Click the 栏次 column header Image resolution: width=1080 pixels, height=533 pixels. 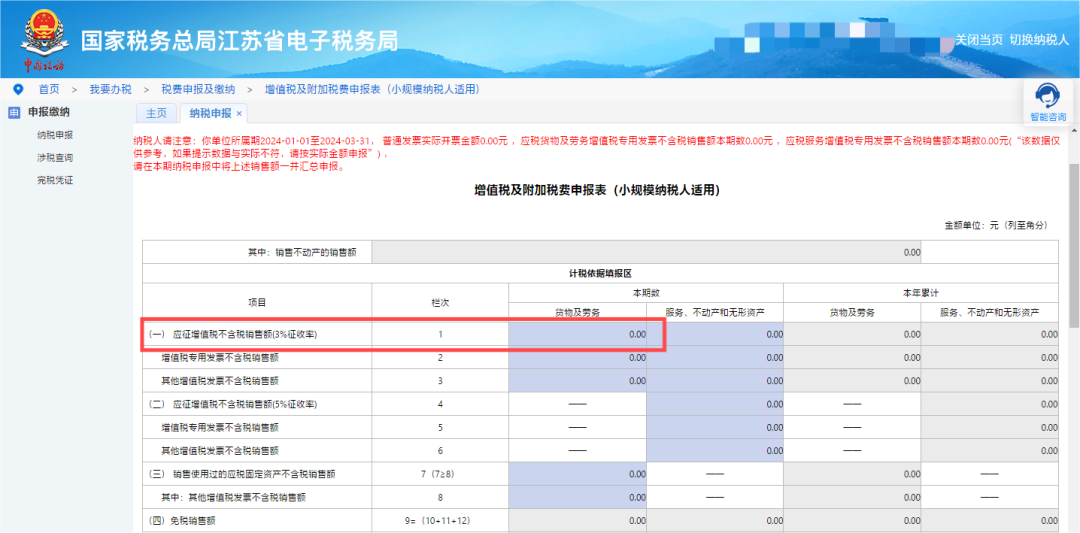tap(440, 302)
